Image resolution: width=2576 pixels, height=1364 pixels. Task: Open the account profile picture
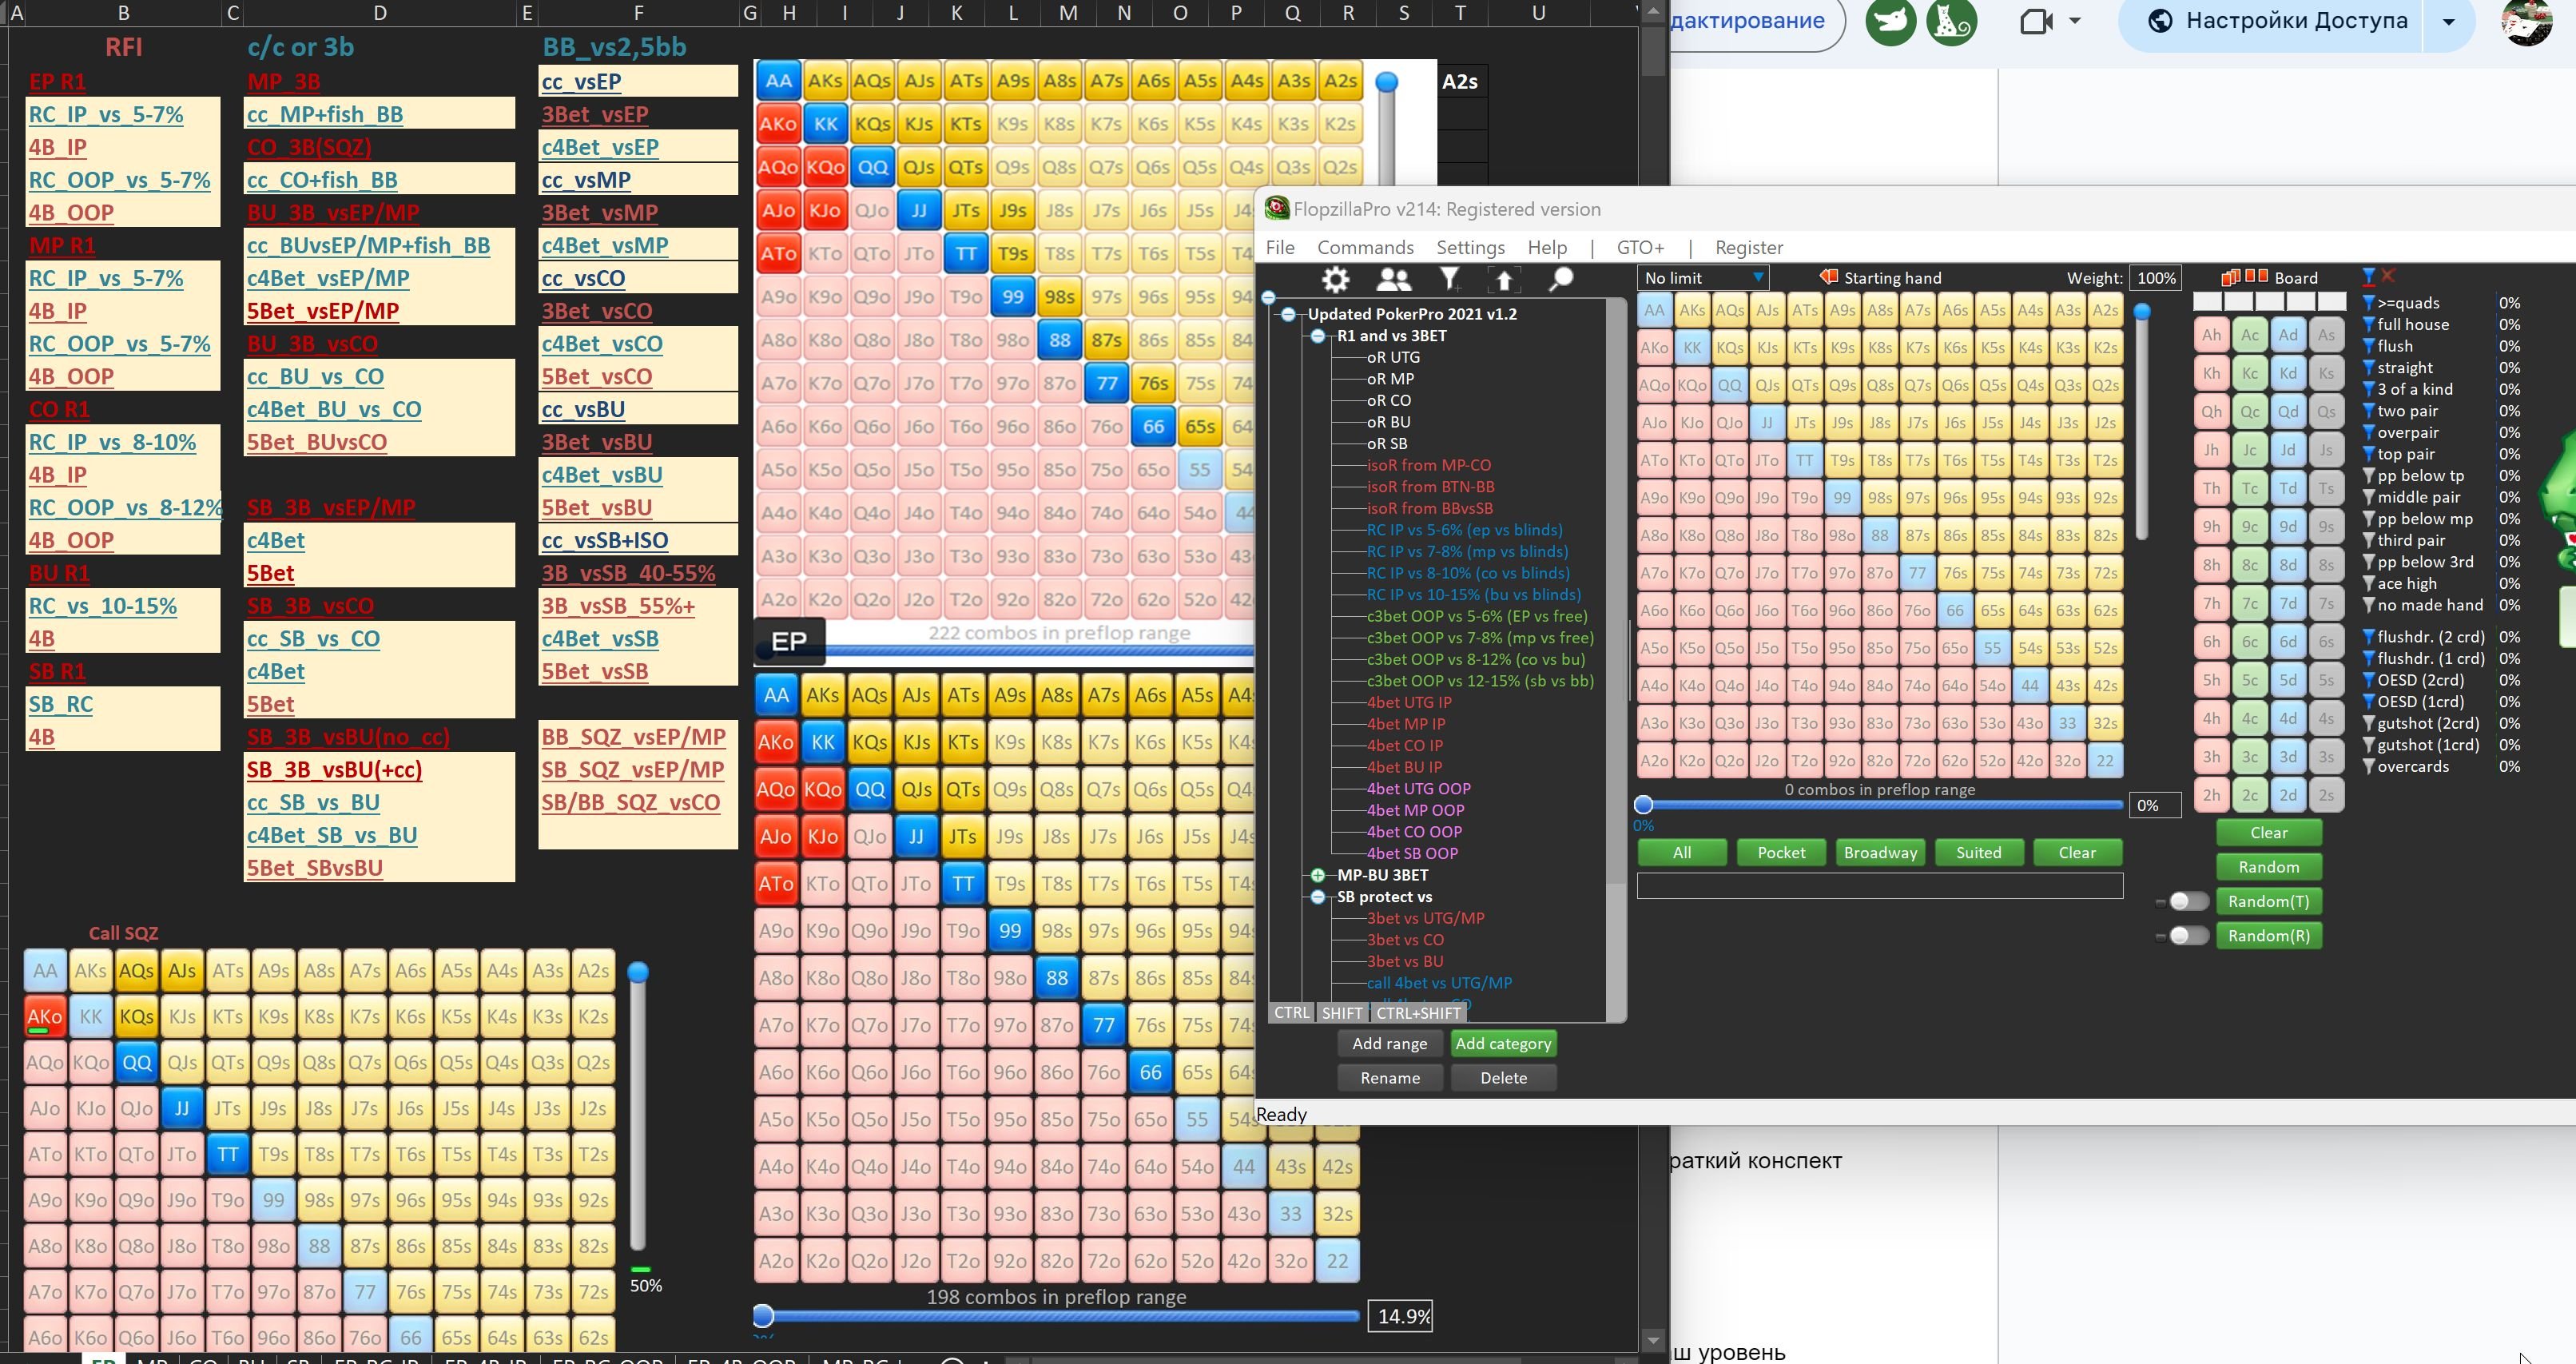pyautogui.click(x=2526, y=21)
